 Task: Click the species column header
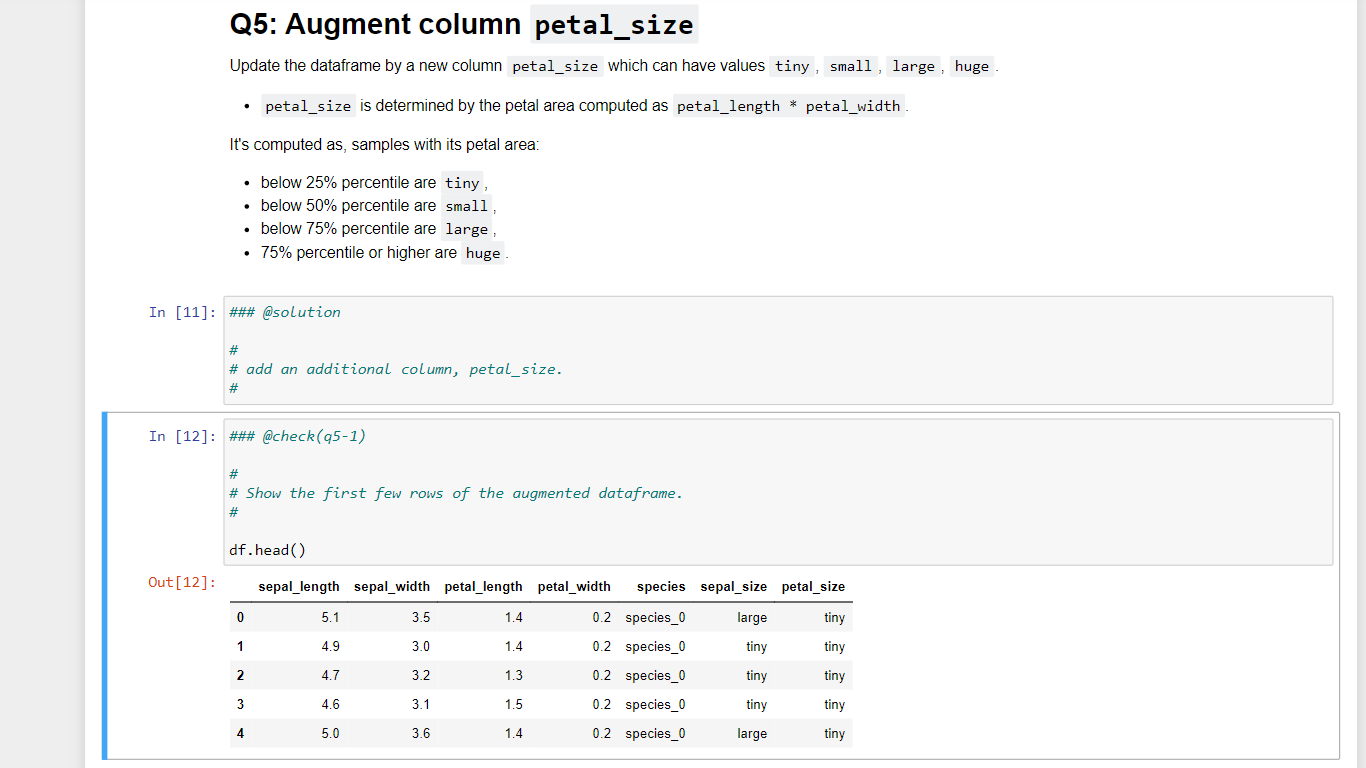click(661, 587)
